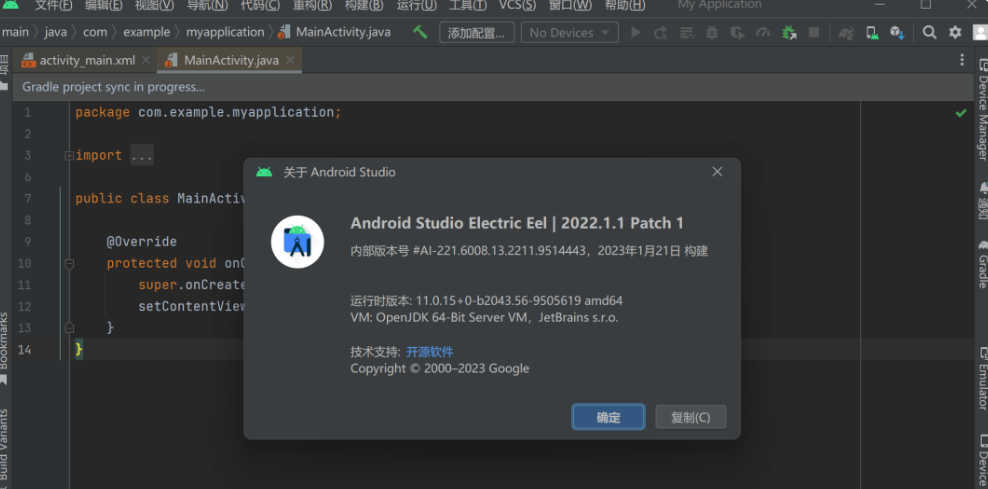988x489 pixels.
Task: Open the Emulator side panel
Action: click(x=982, y=379)
